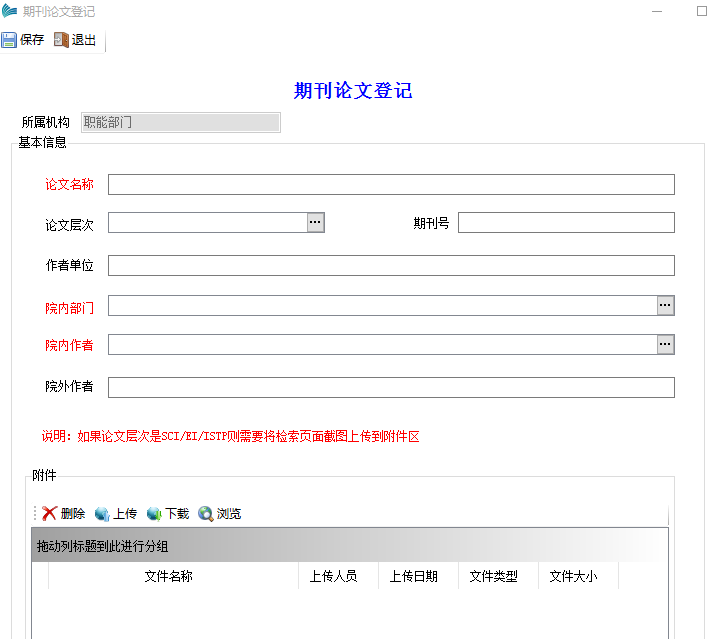Click the Upload (上传) globe icon
The width and height of the screenshot is (708, 639).
[102, 513]
